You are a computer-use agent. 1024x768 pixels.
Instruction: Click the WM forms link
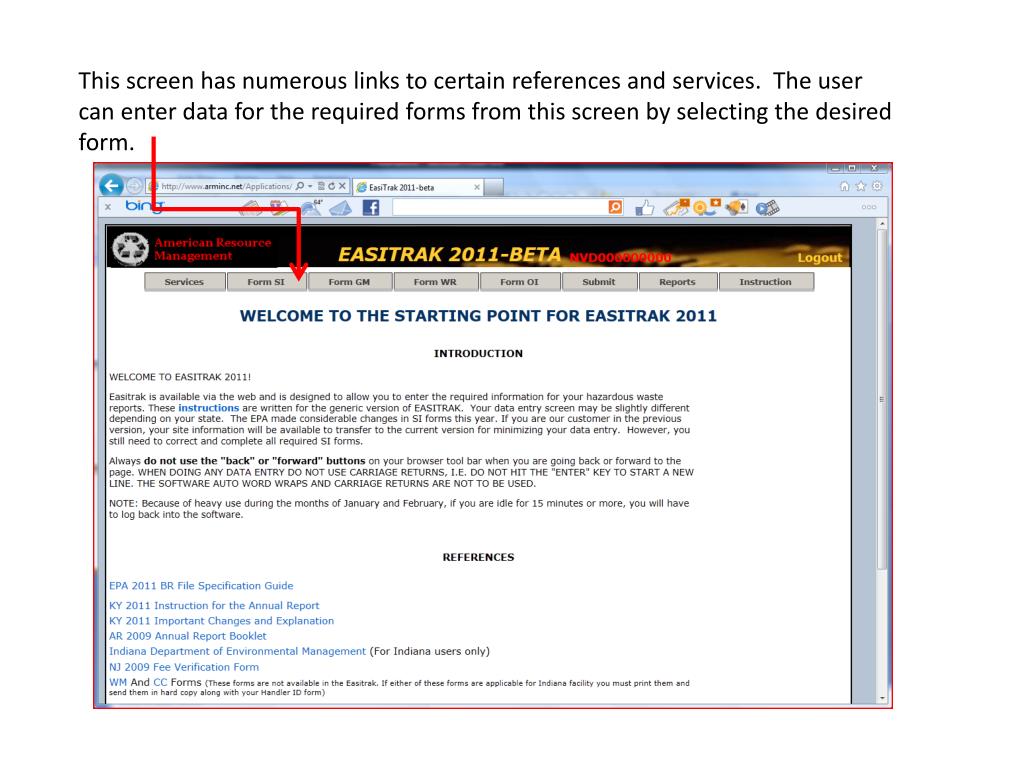pyautogui.click(x=118, y=682)
